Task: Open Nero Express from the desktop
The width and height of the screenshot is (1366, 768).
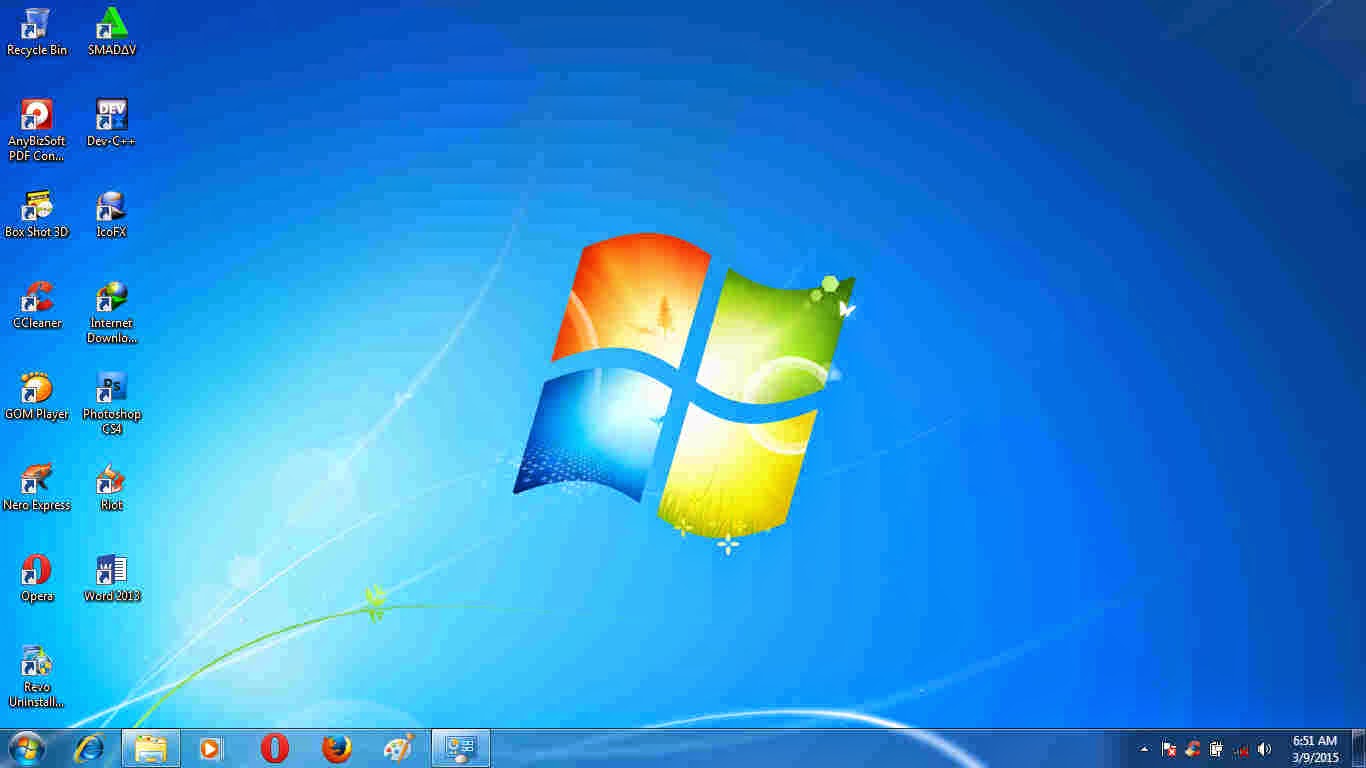Action: pyautogui.click(x=37, y=478)
